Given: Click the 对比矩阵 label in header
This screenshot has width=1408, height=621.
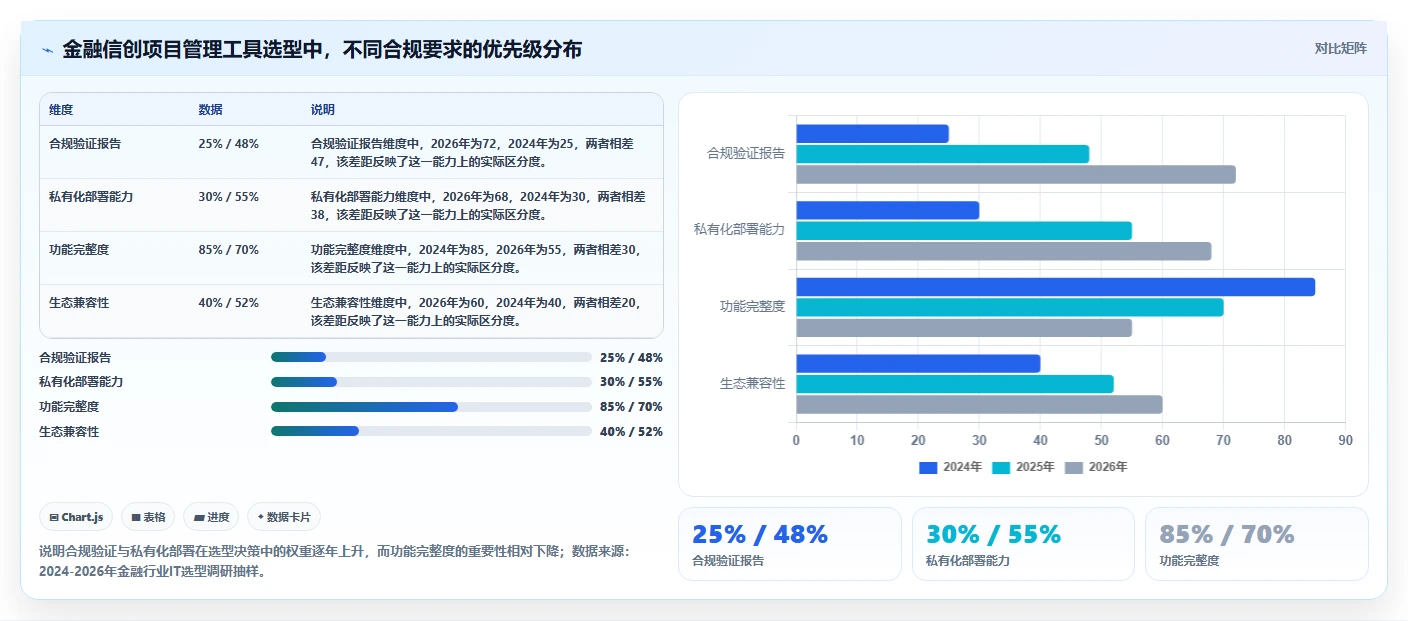Looking at the screenshot, I should point(1340,48).
